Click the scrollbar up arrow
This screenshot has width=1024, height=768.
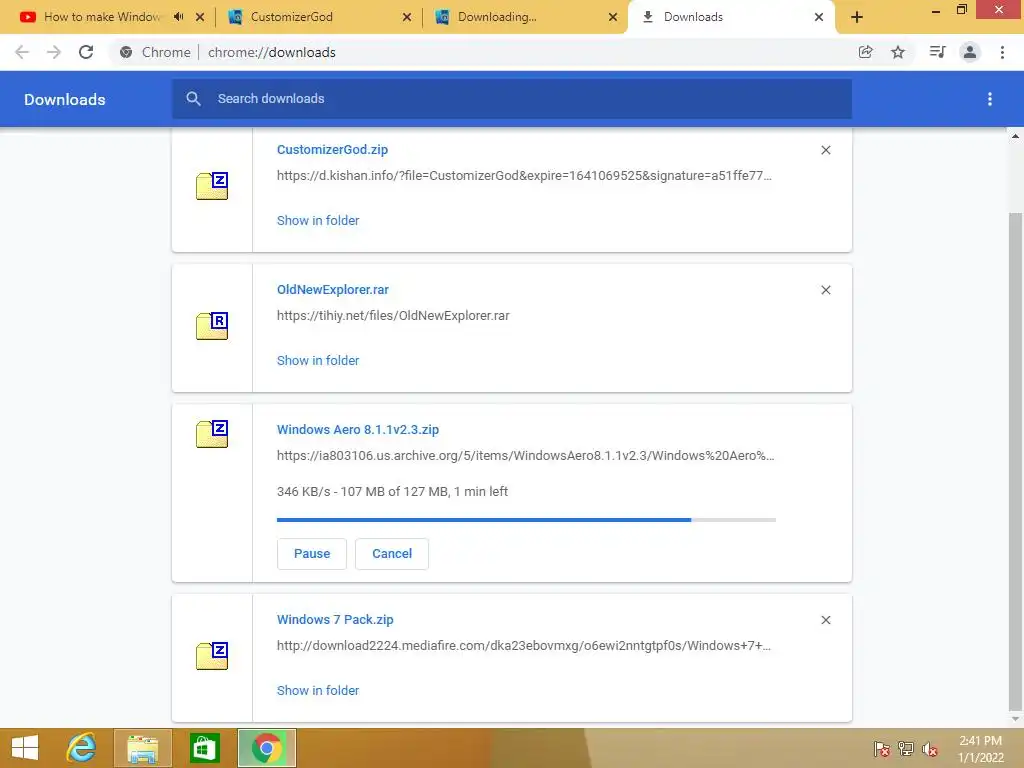[x=1015, y=136]
